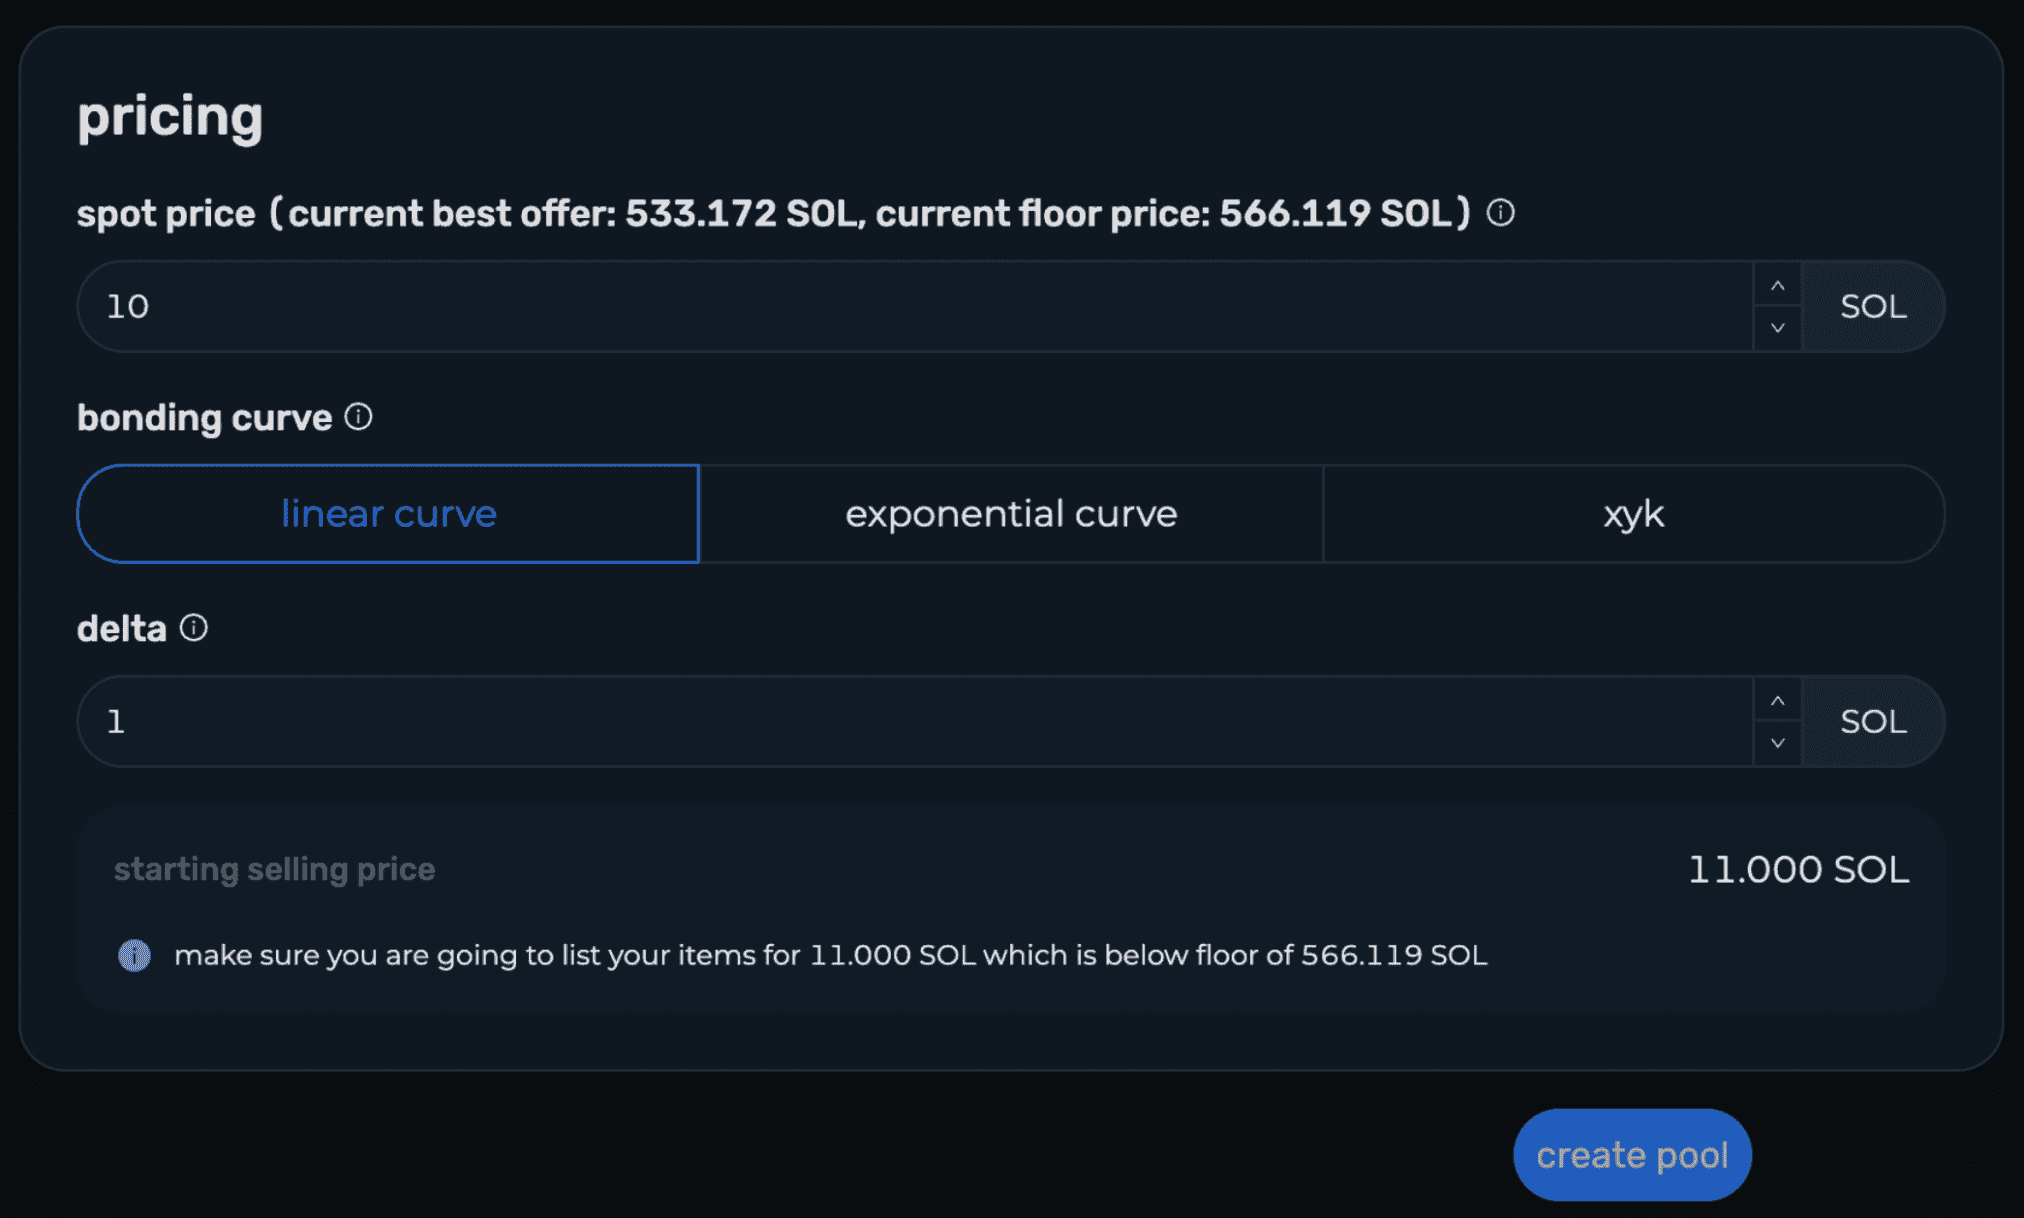This screenshot has height=1218, width=2024.
Task: Increase spot price with up arrow
Action: click(1777, 286)
